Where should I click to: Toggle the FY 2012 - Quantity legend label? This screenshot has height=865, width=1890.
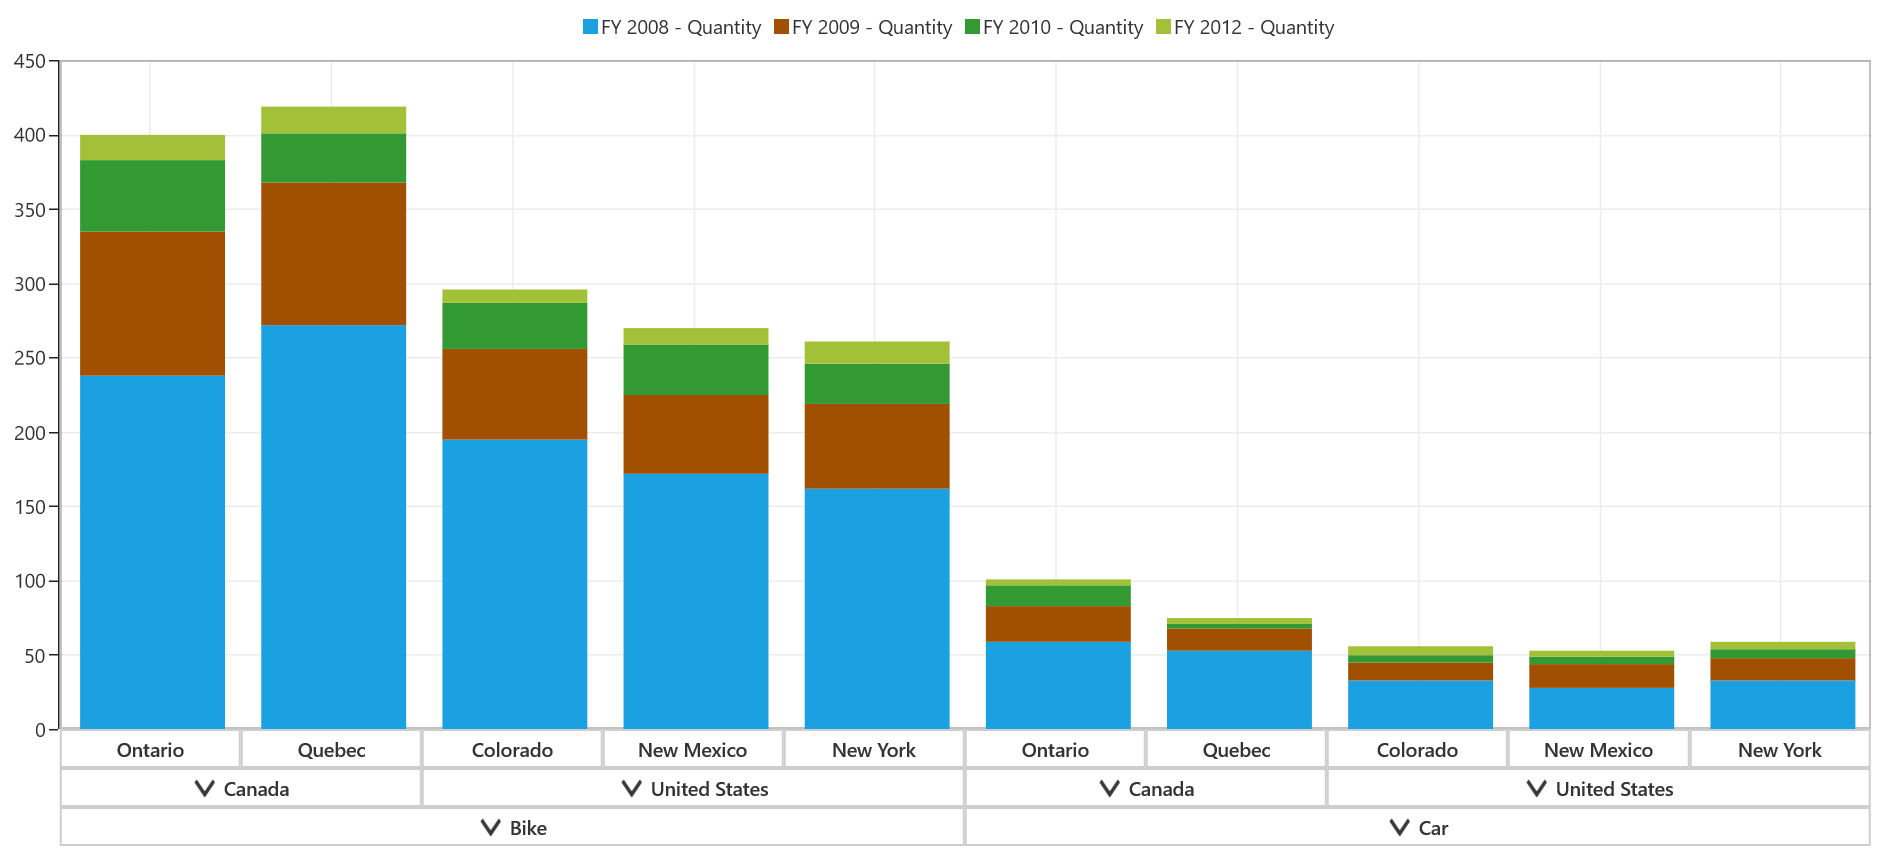[1254, 27]
